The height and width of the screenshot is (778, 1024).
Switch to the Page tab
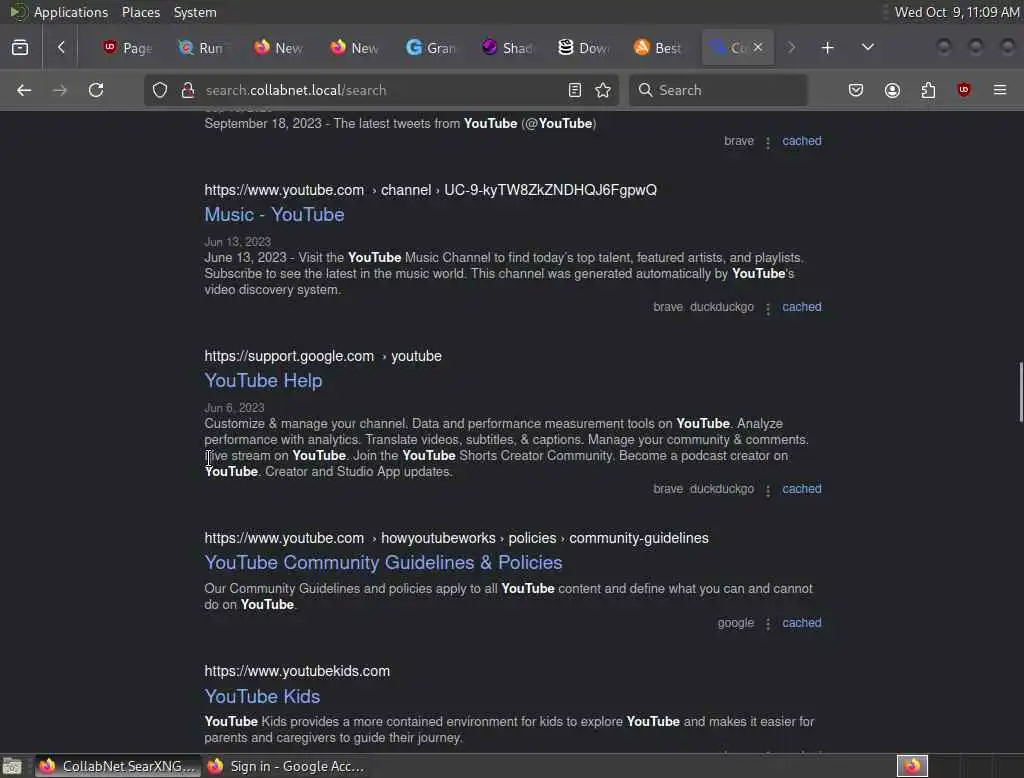tap(127, 48)
